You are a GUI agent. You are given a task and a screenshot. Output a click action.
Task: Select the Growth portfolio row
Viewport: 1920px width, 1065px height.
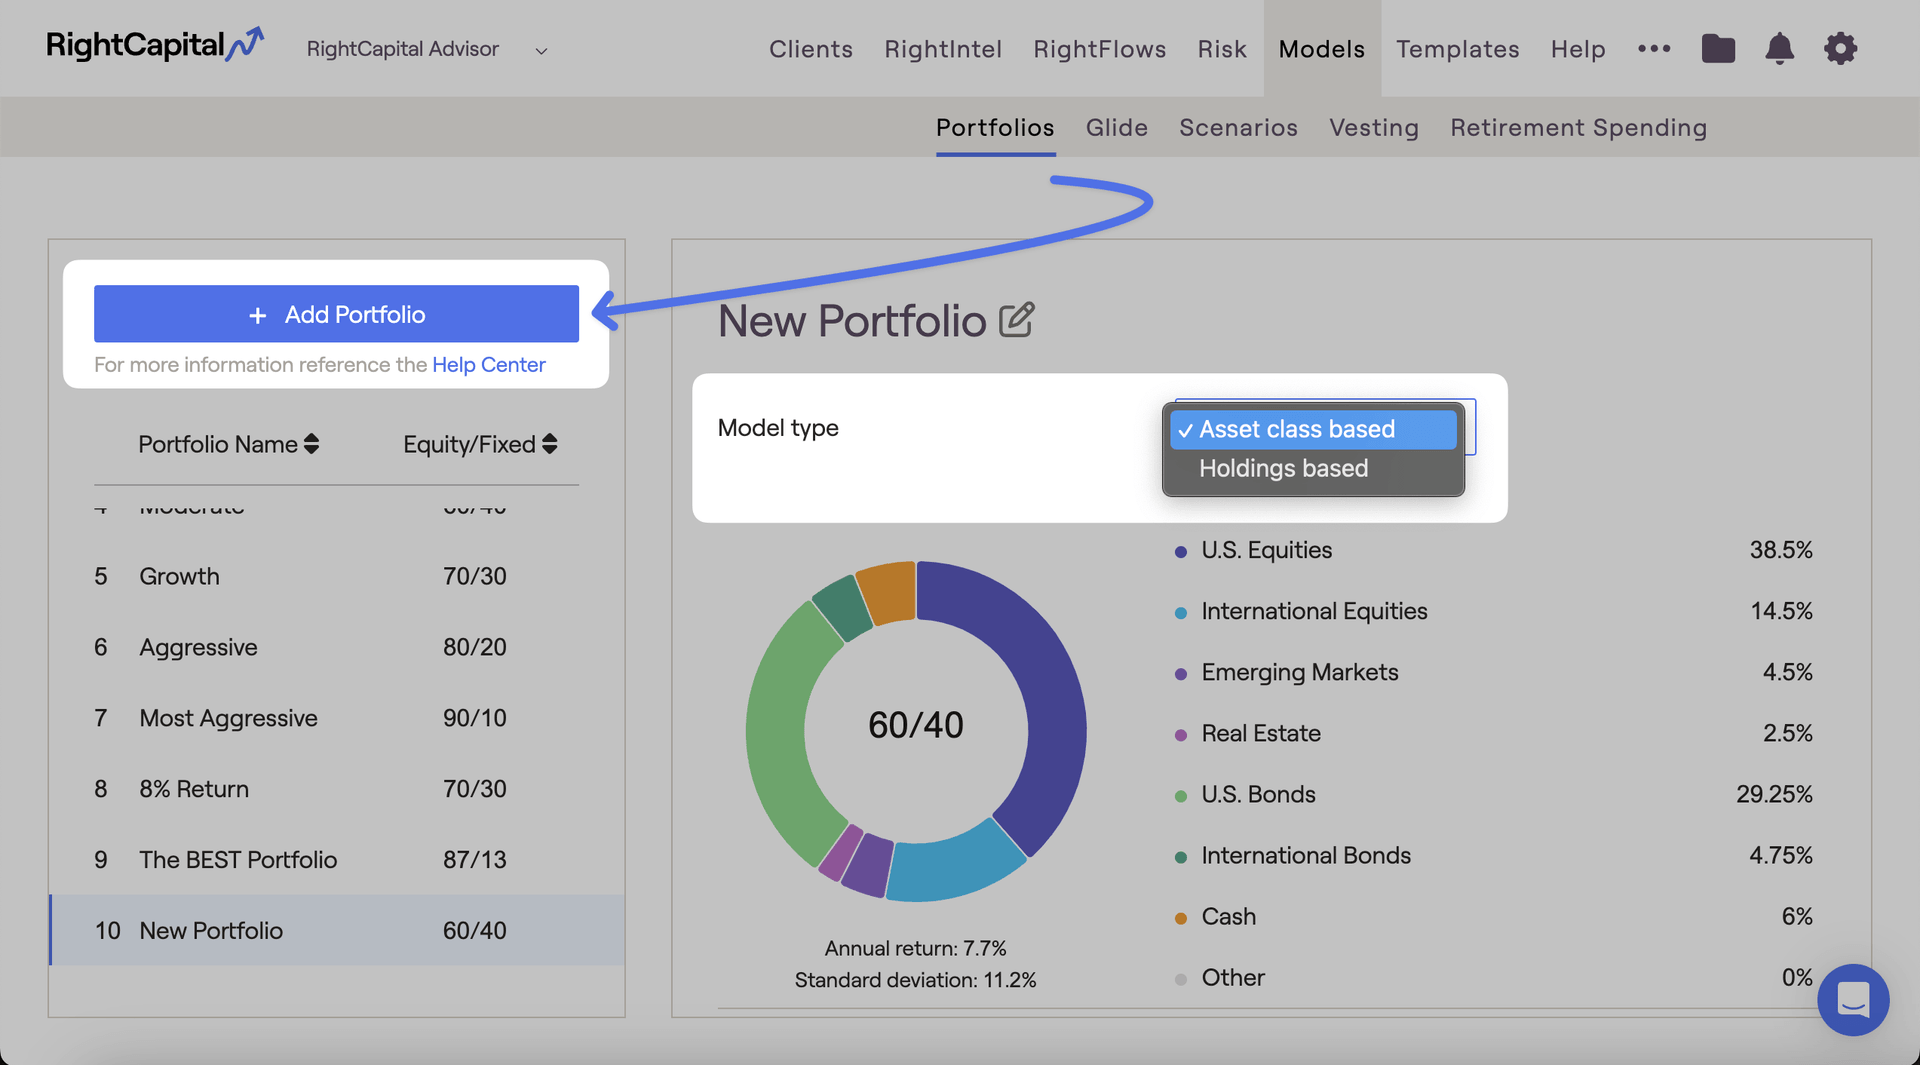coord(336,576)
